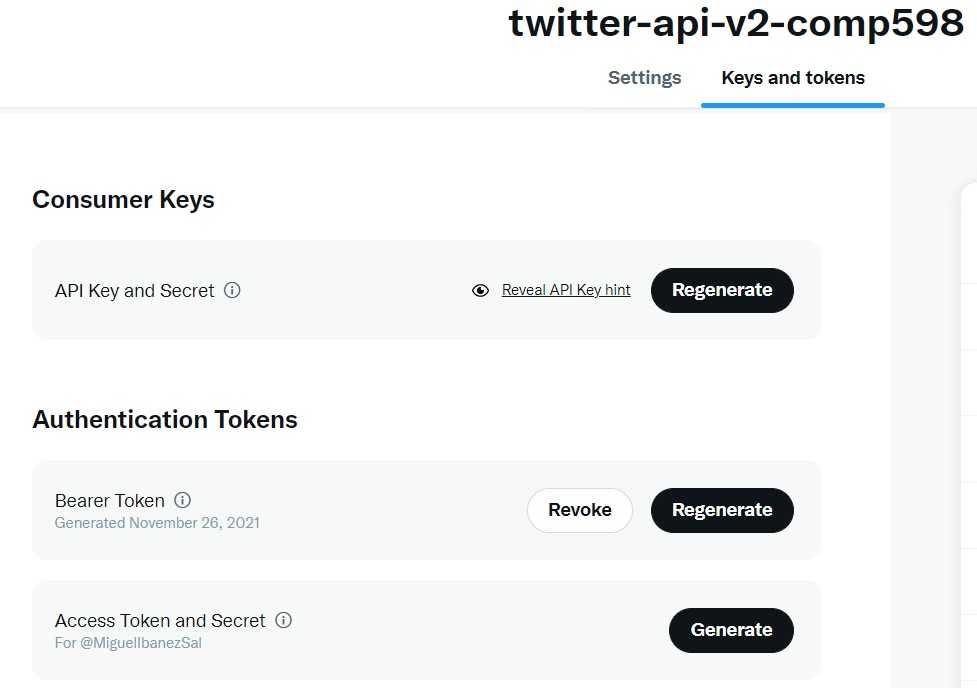Click the For @MiguelIbanezSal username text
The height and width of the screenshot is (688, 977).
[128, 643]
